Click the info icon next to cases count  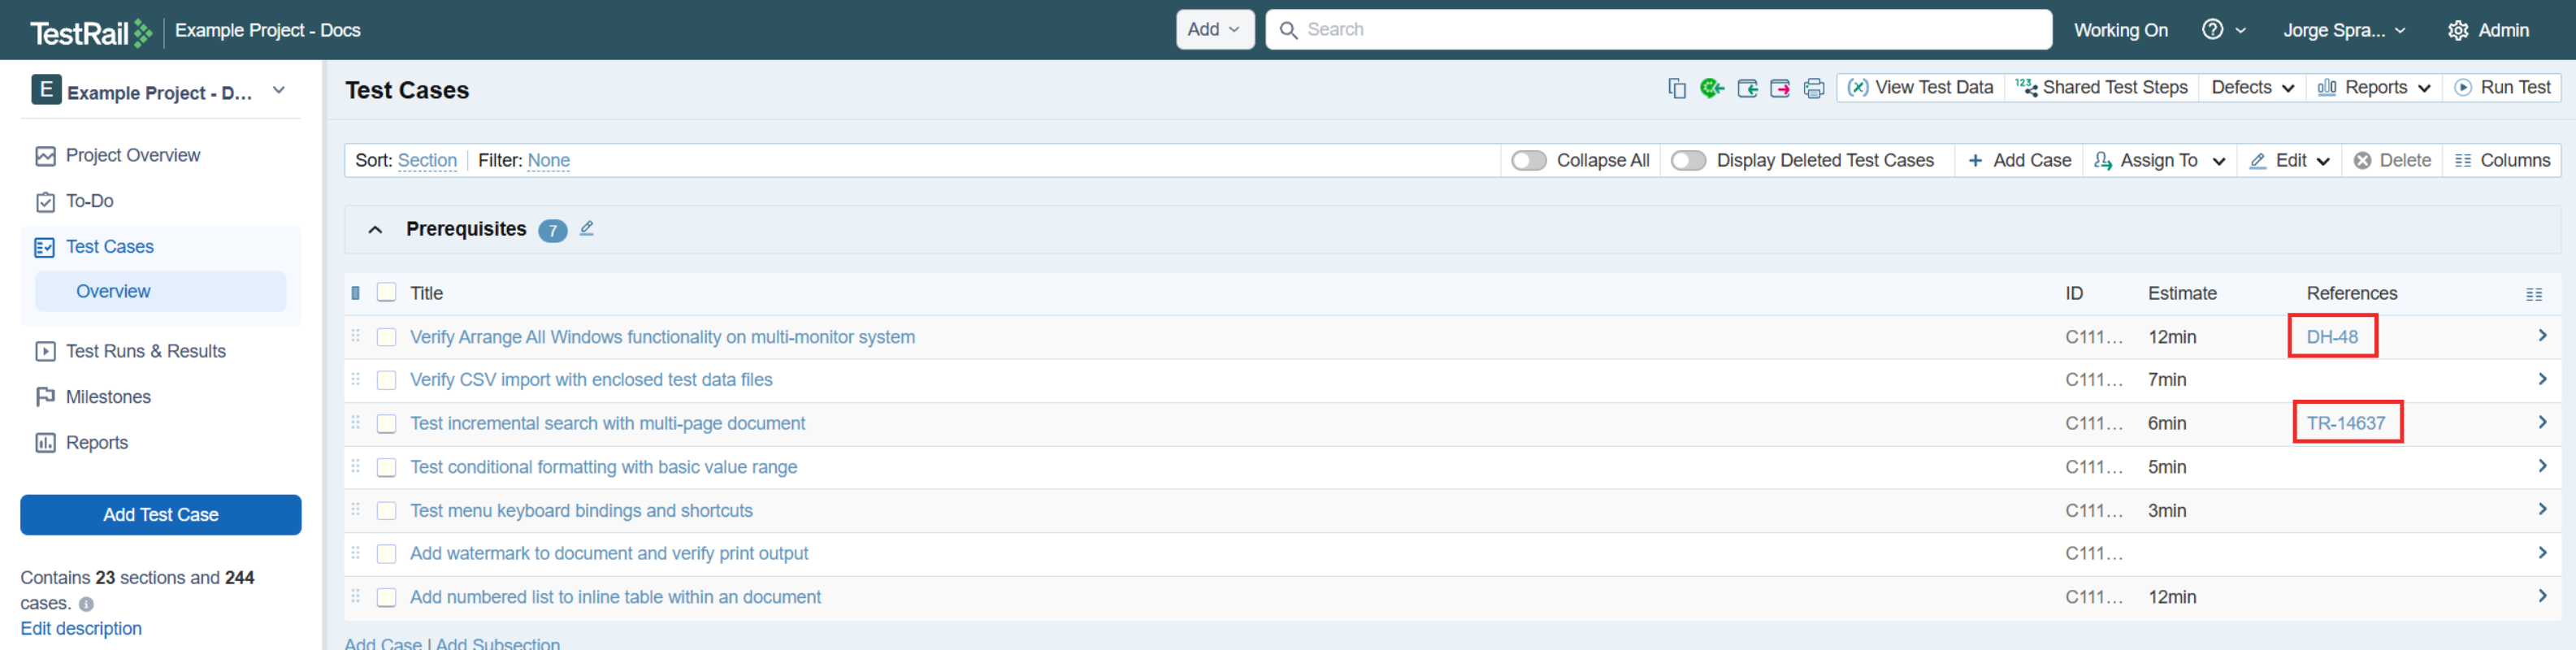(87, 604)
